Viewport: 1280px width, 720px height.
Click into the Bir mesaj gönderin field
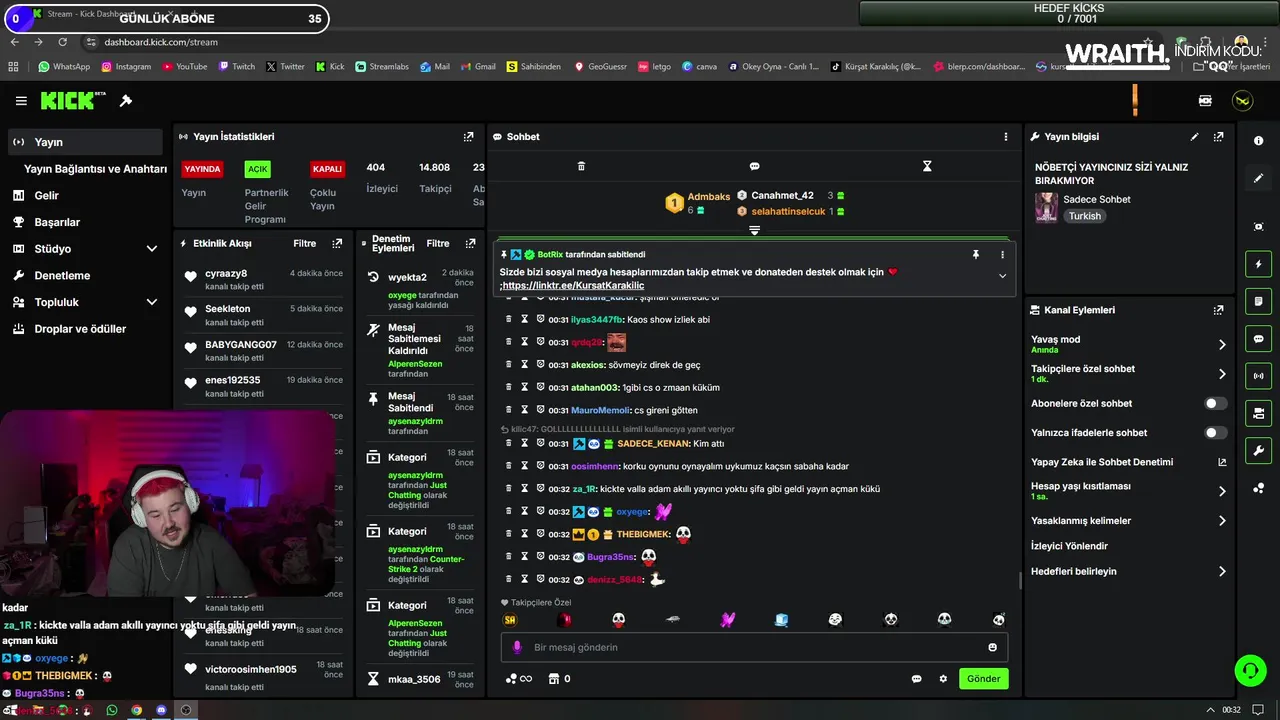pos(755,647)
